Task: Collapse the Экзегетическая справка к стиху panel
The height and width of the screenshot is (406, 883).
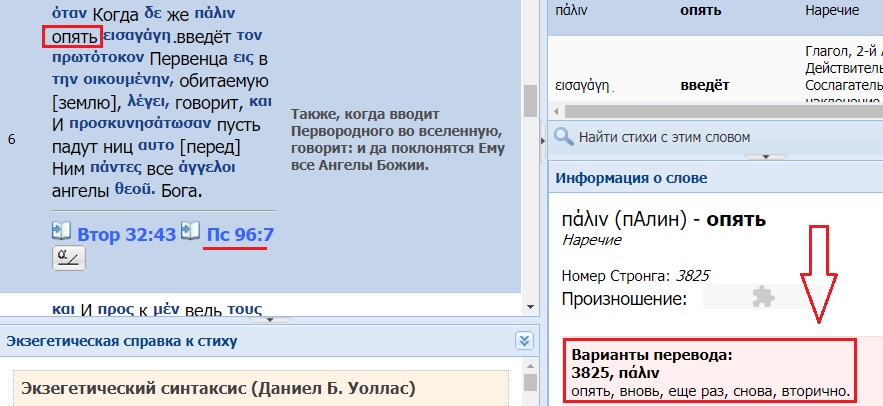Action: point(522,341)
